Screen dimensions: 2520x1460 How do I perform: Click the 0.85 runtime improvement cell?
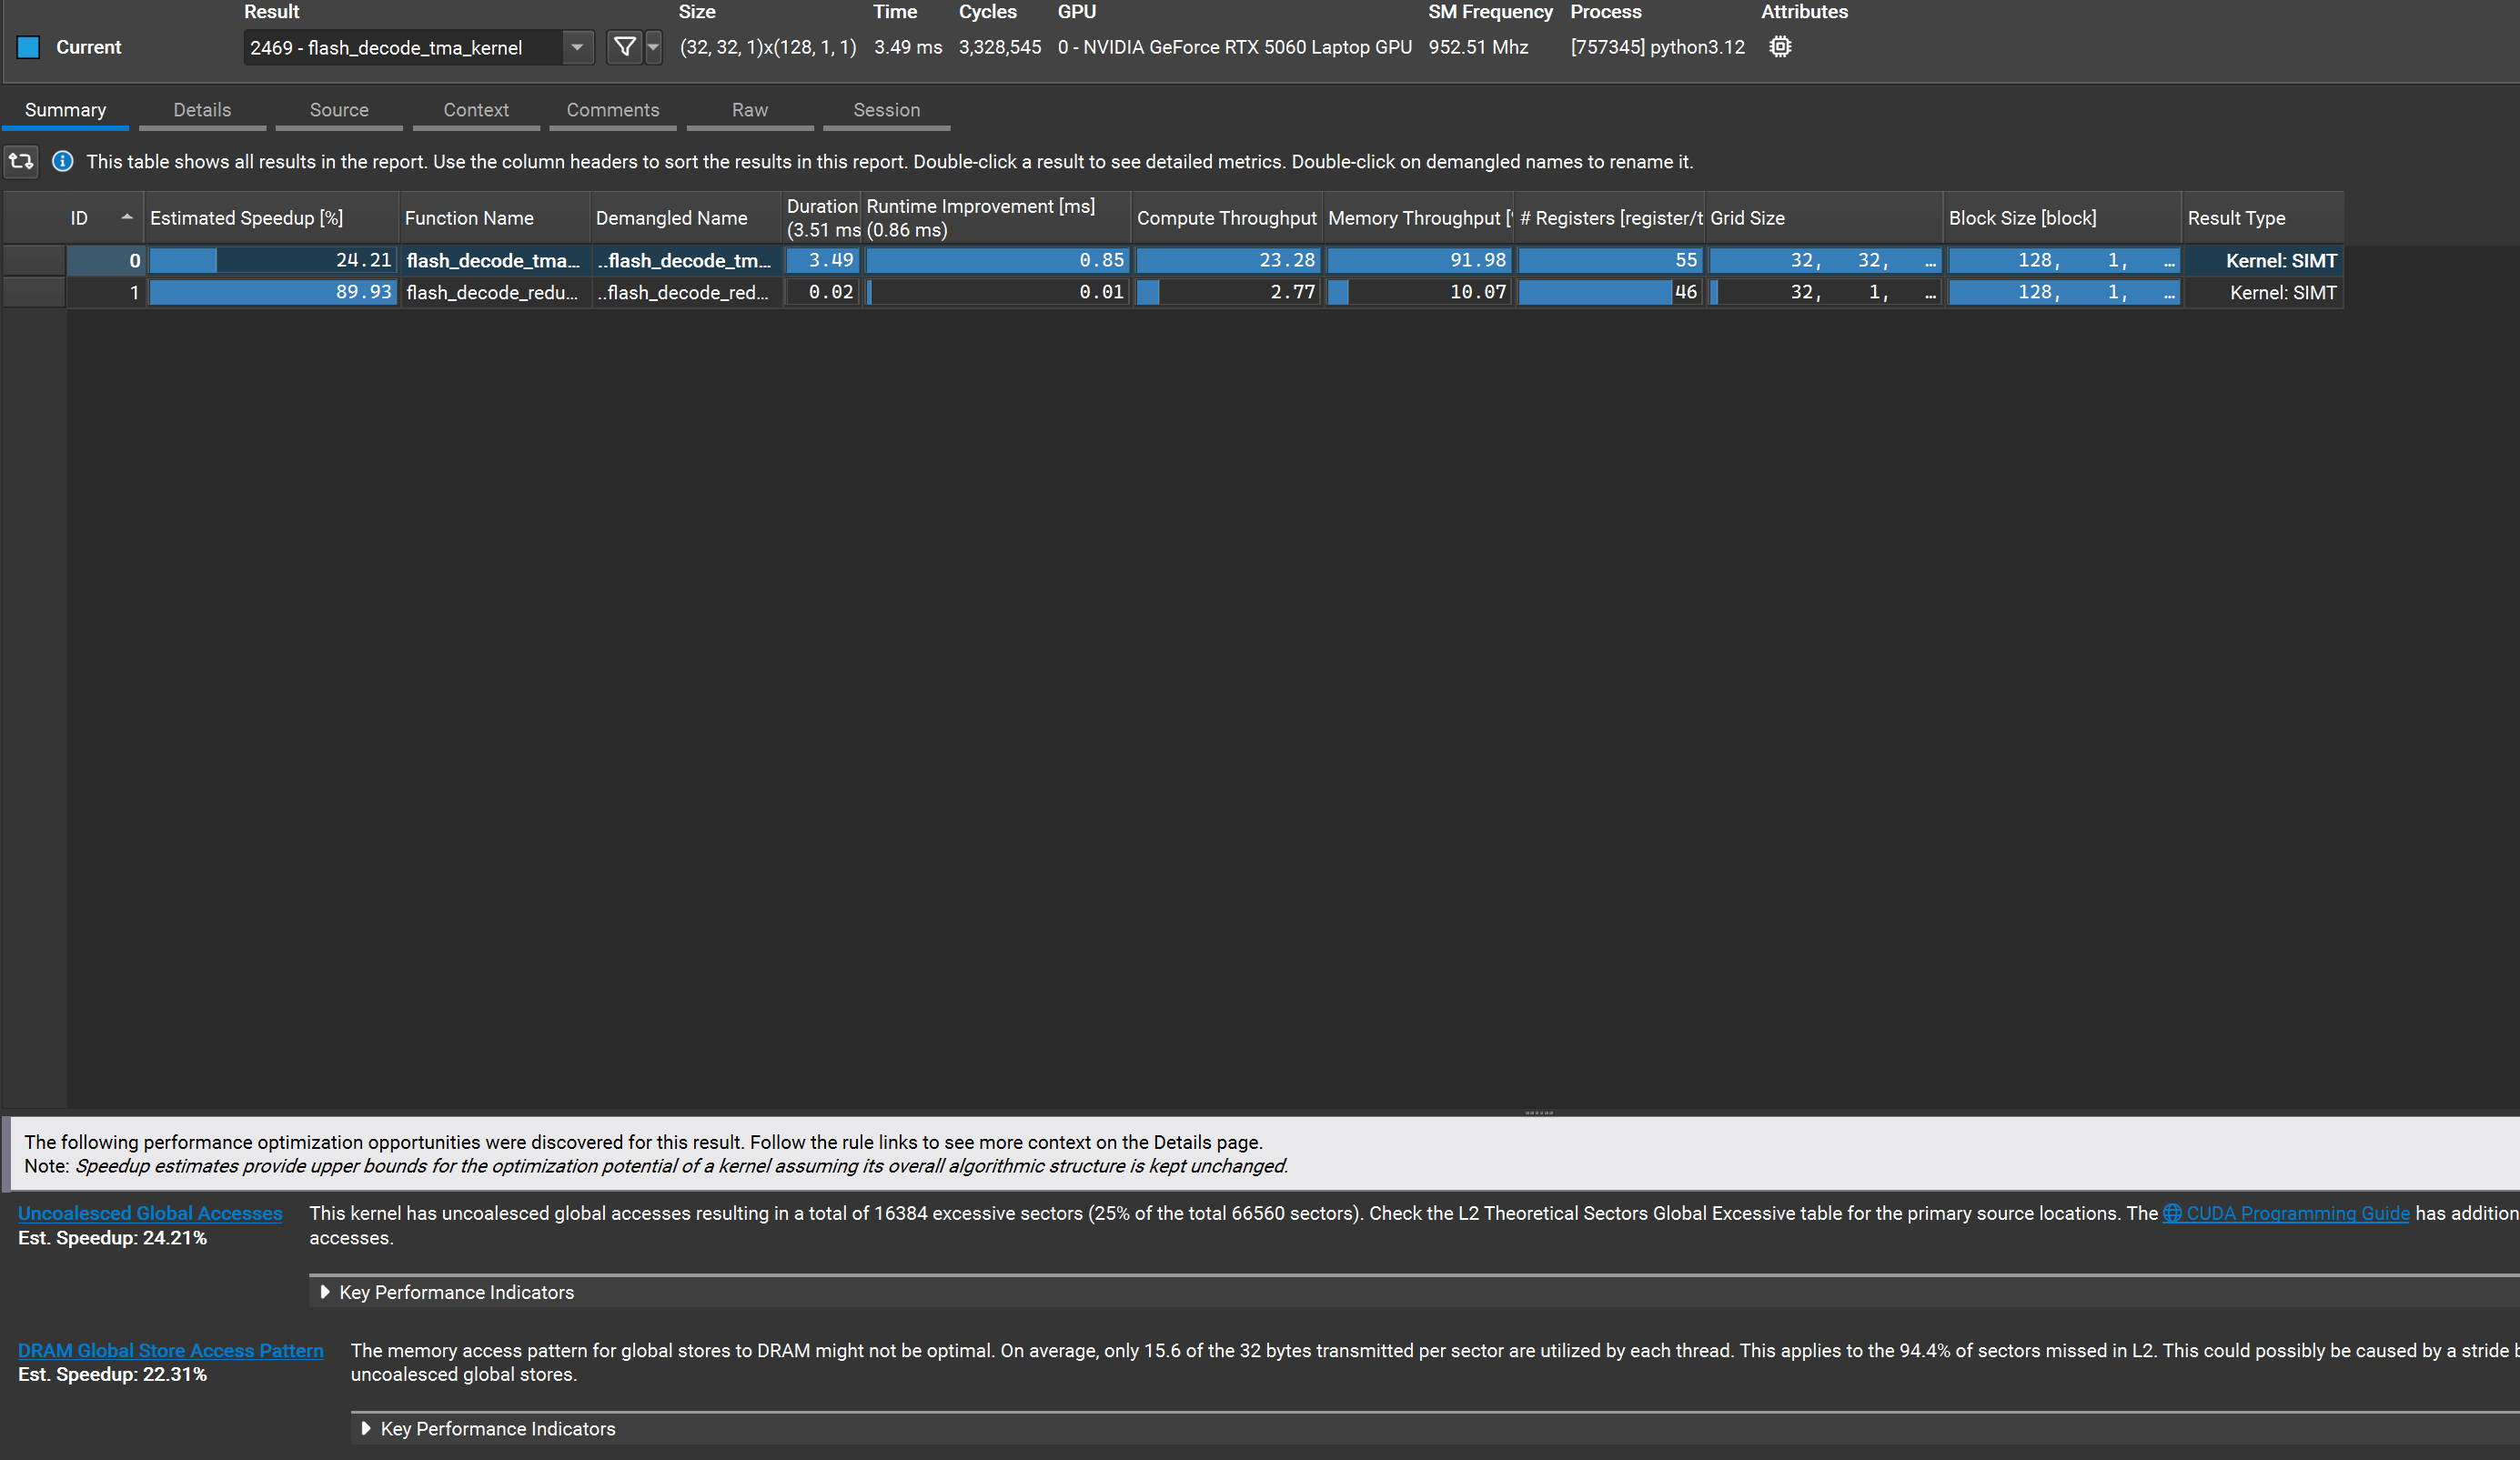996,261
